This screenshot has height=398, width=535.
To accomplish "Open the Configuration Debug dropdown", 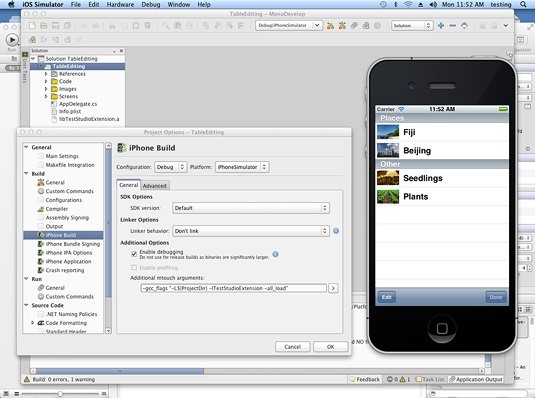I will tap(171, 167).
